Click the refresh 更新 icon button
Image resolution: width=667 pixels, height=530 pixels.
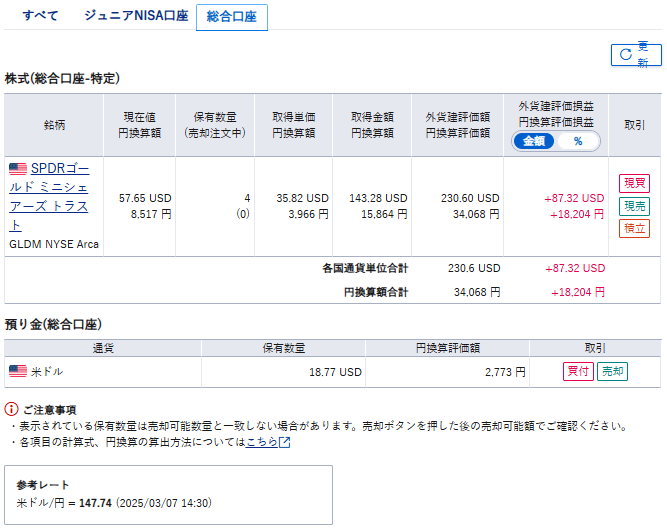tap(636, 55)
